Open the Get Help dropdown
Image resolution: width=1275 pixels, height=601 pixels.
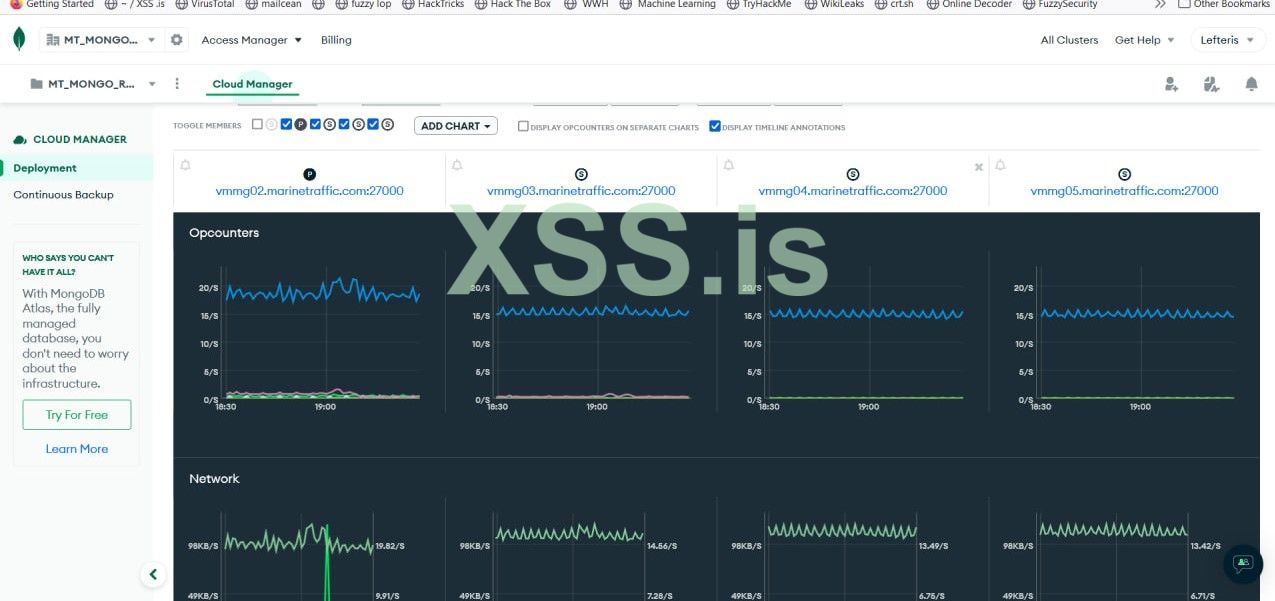[1144, 40]
